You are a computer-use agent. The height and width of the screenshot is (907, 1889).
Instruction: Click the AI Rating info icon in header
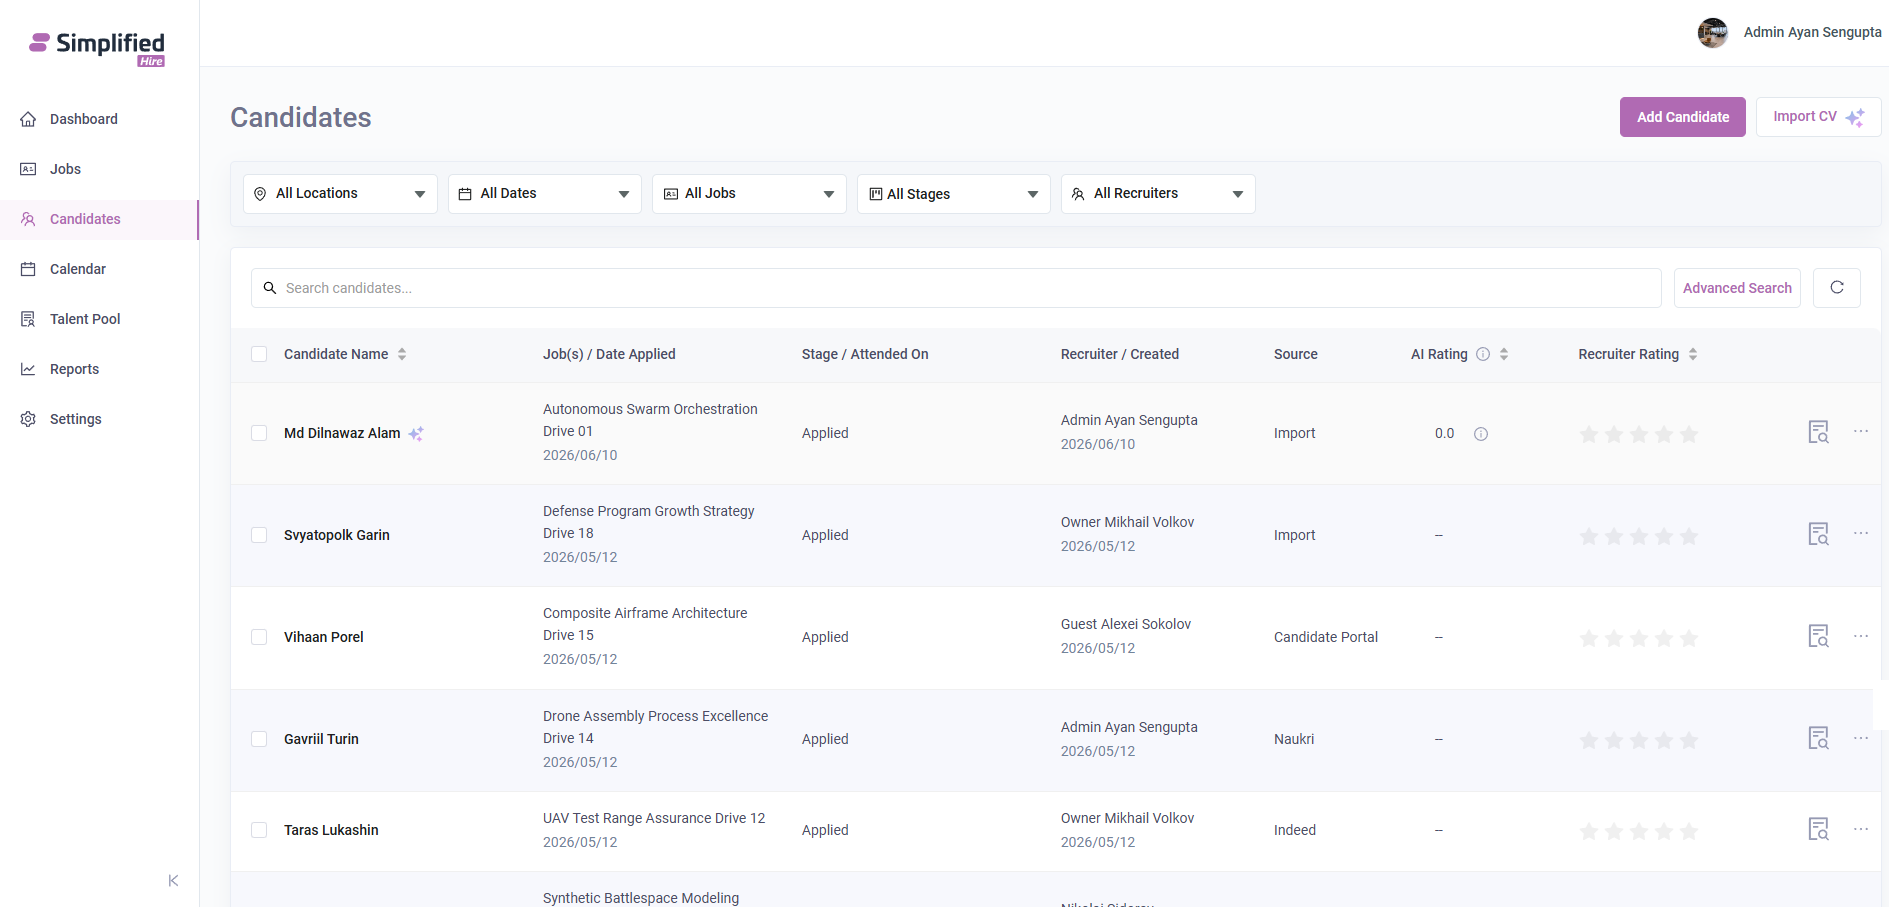pos(1483,354)
